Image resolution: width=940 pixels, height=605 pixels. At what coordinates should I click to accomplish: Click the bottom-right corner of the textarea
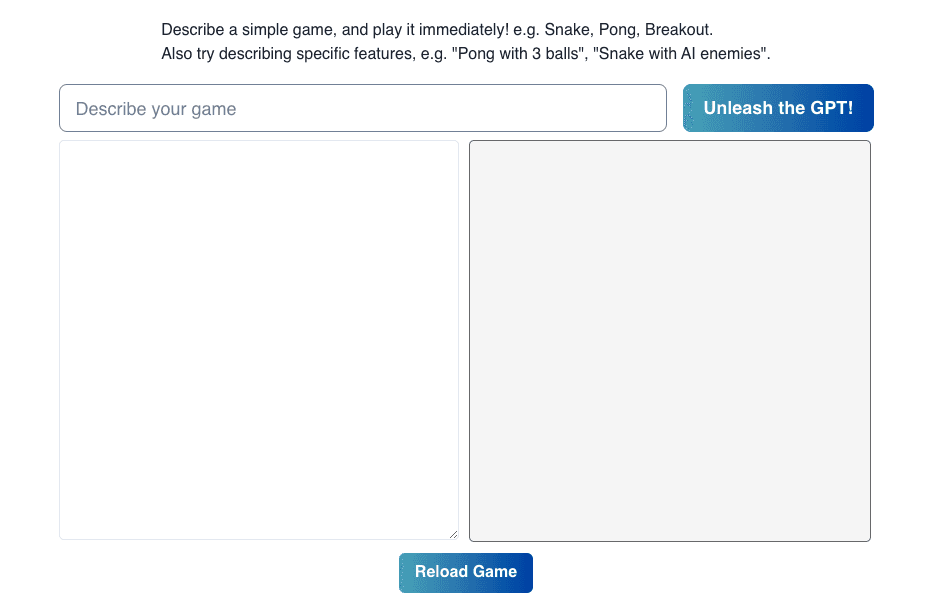453,535
